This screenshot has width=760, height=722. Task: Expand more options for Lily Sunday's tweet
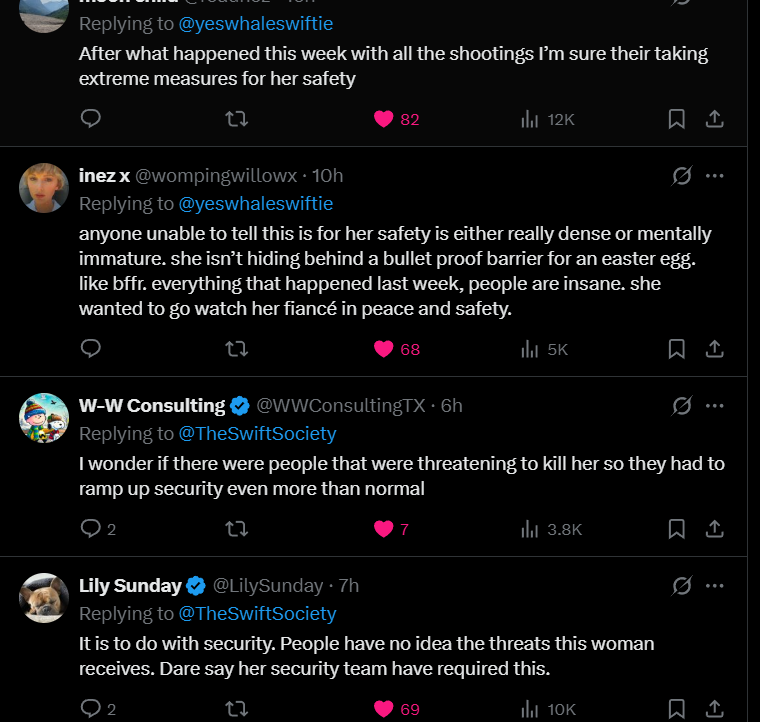(715, 586)
